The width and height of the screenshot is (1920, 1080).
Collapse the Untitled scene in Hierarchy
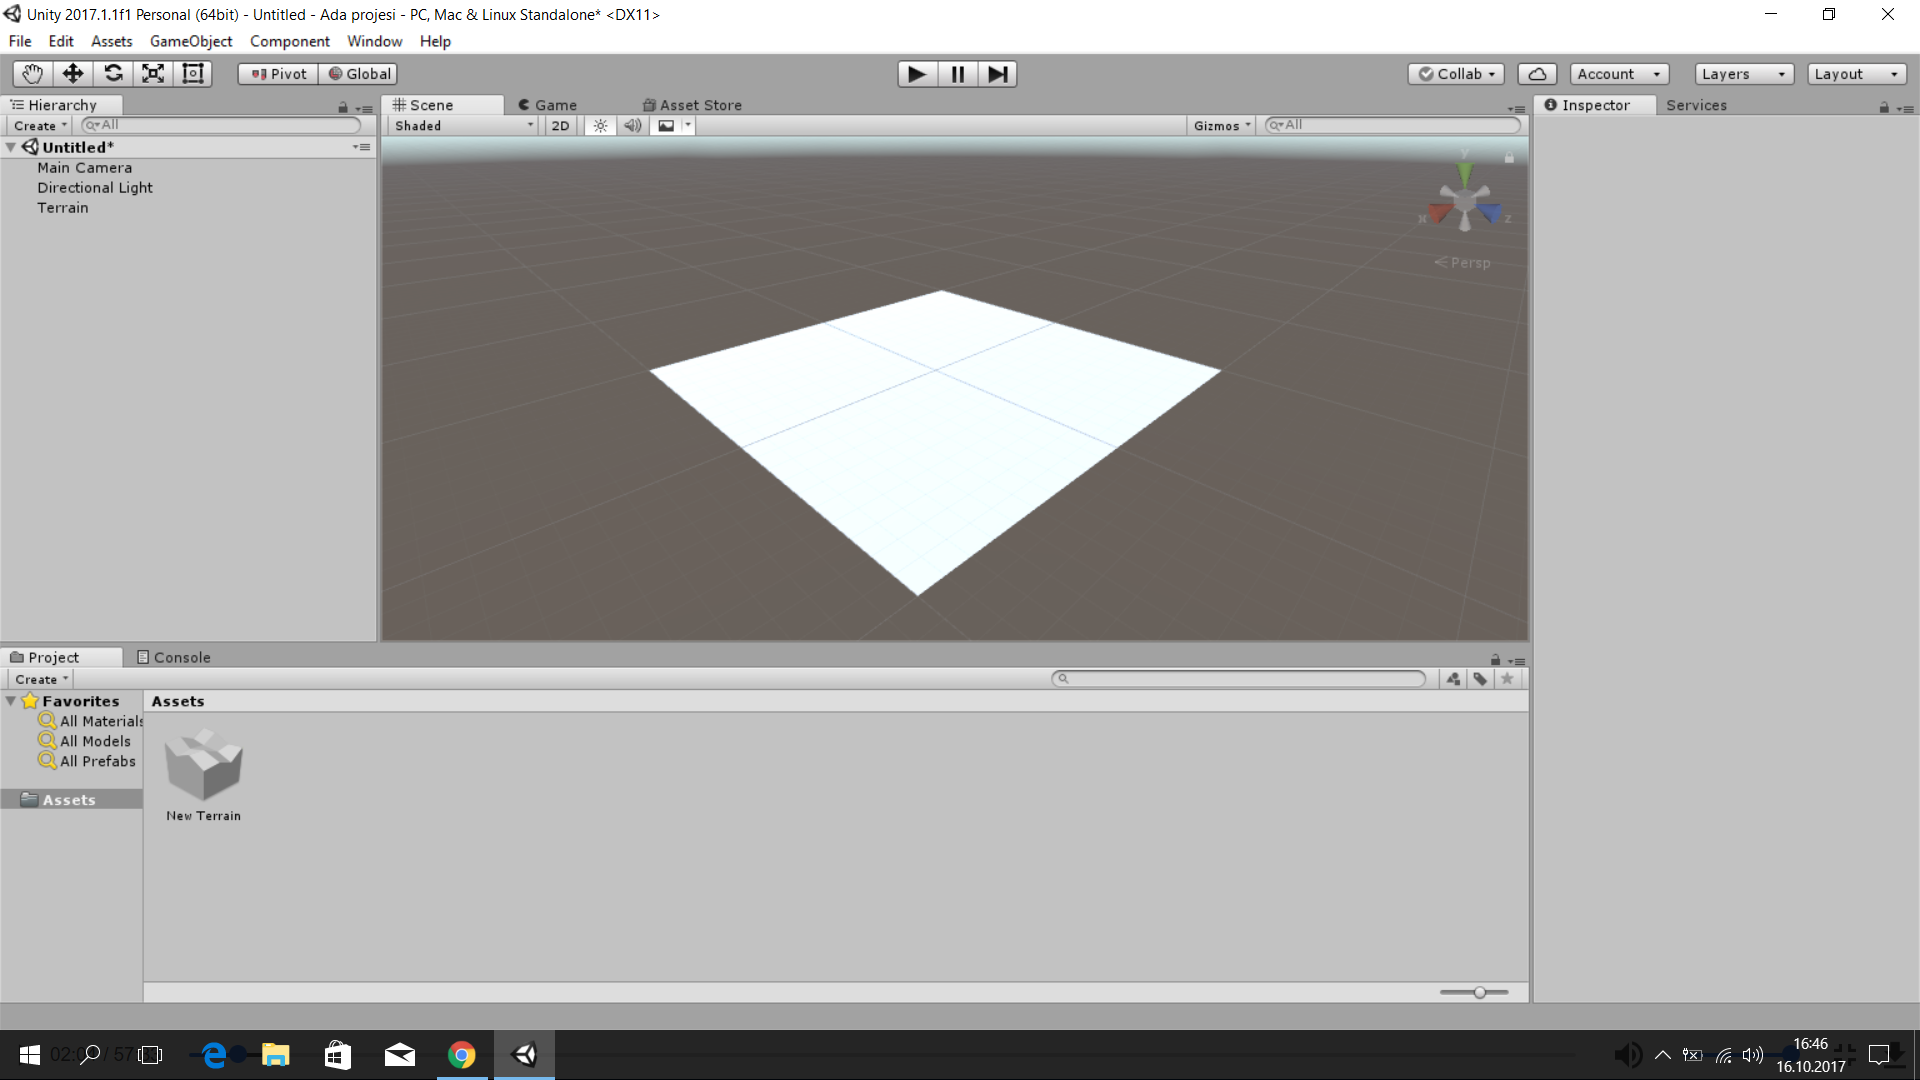pyautogui.click(x=11, y=147)
